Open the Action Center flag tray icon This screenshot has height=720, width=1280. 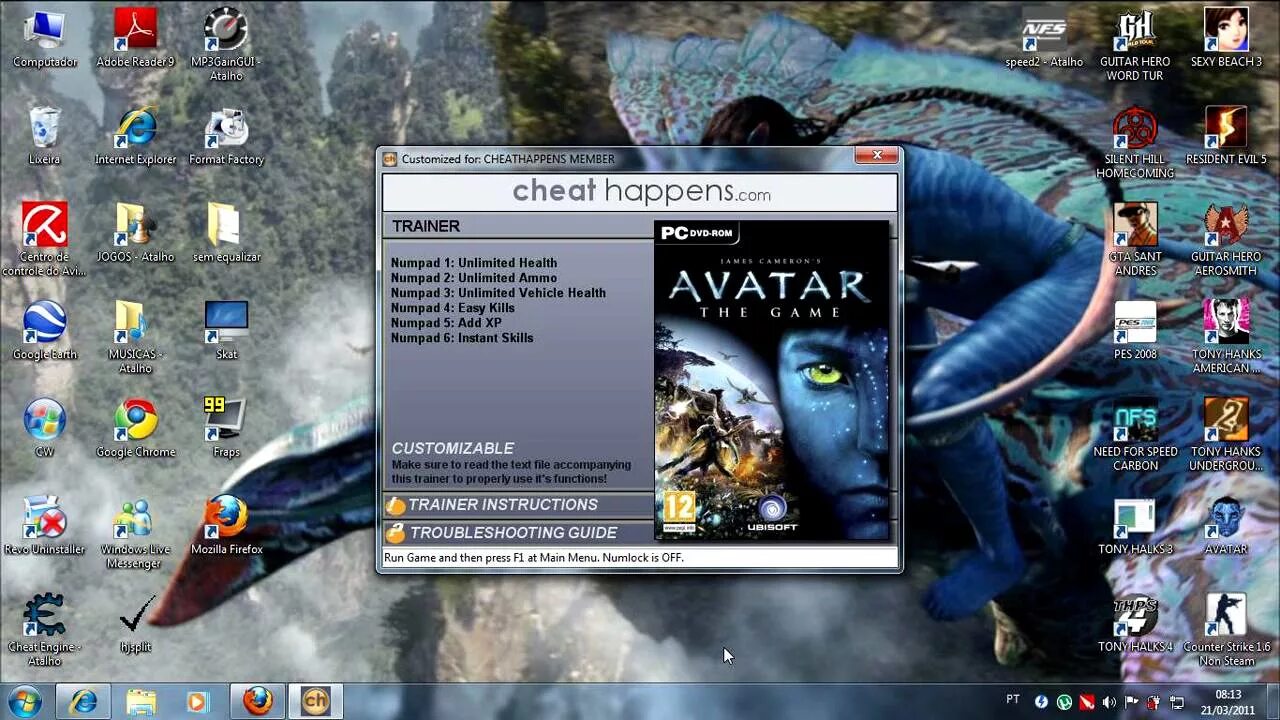click(x=1131, y=702)
